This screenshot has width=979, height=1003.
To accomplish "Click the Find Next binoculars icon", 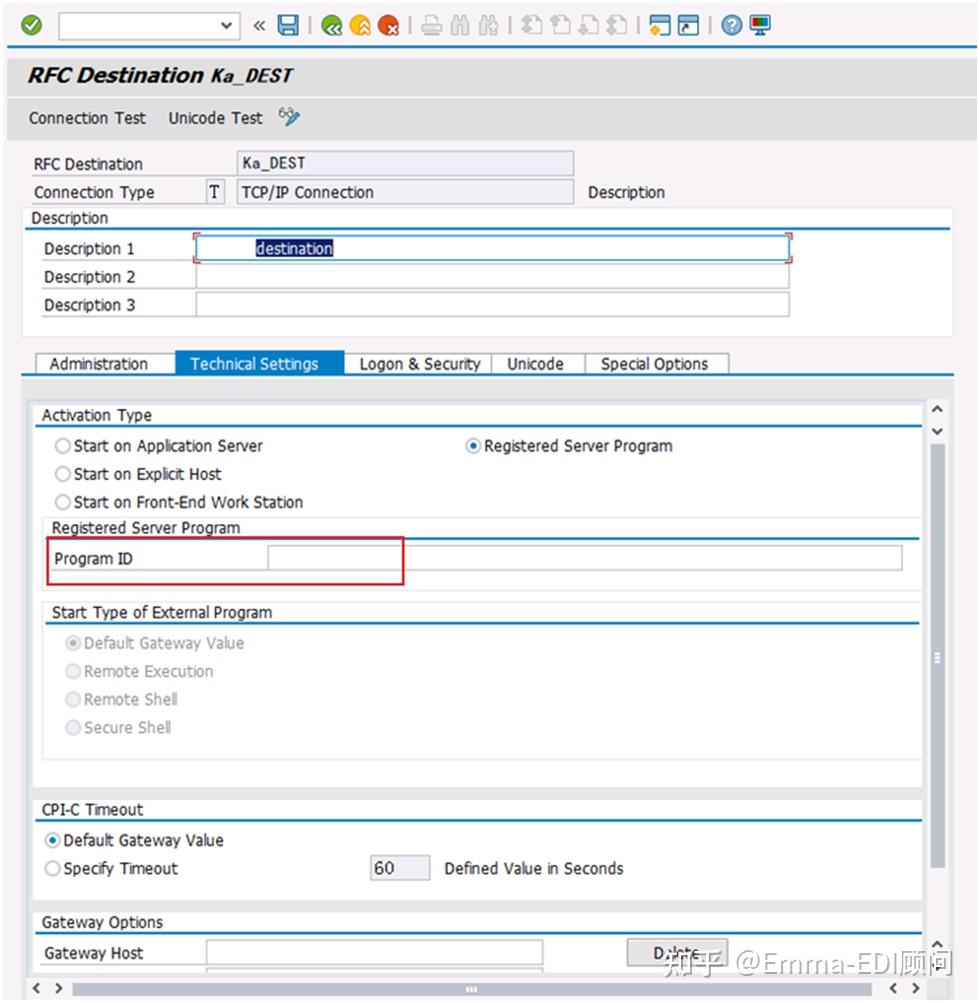I will point(488,26).
